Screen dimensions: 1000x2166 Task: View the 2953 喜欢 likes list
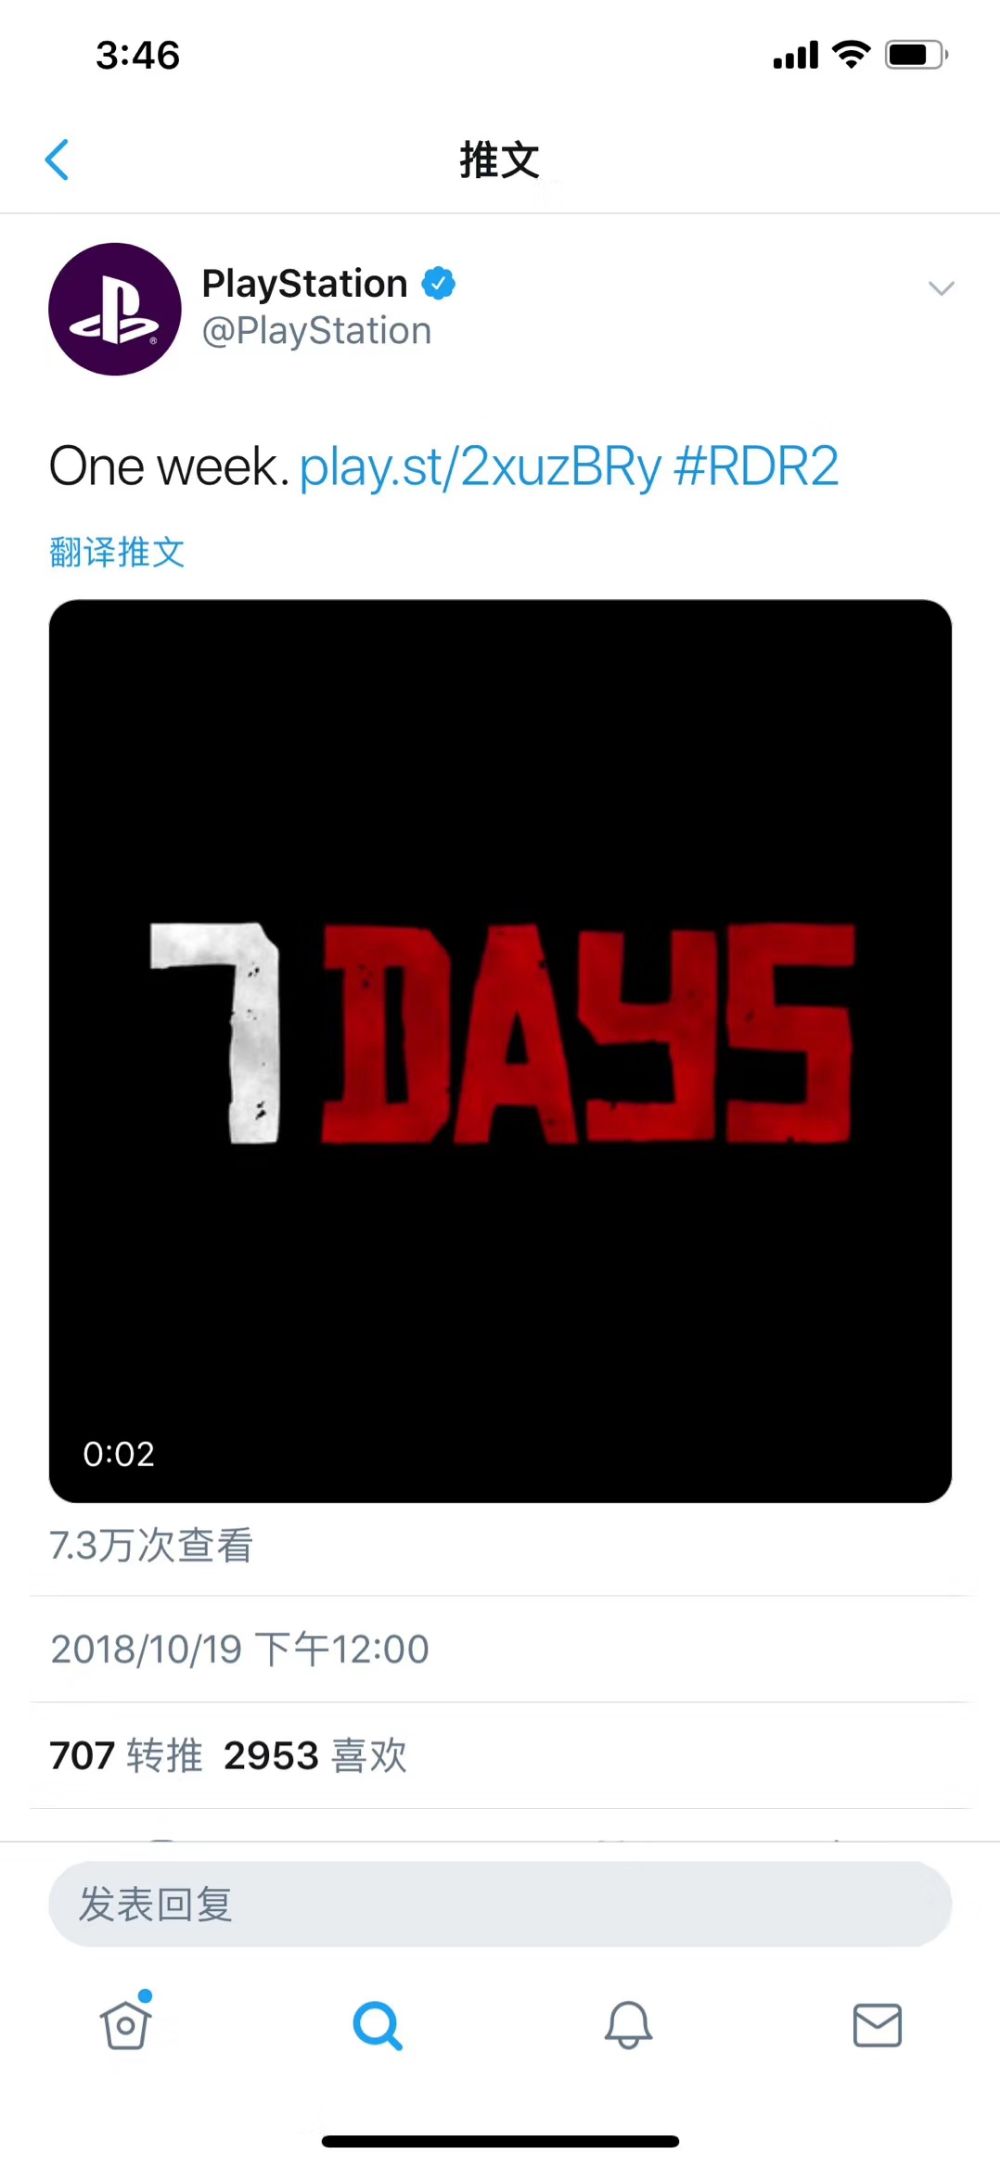click(x=315, y=1755)
